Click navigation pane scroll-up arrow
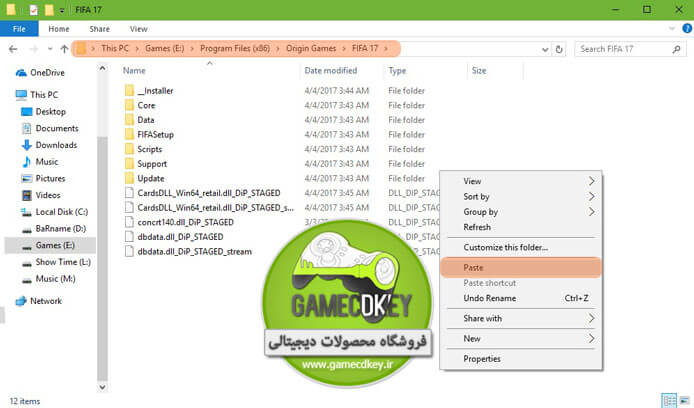 [102, 68]
